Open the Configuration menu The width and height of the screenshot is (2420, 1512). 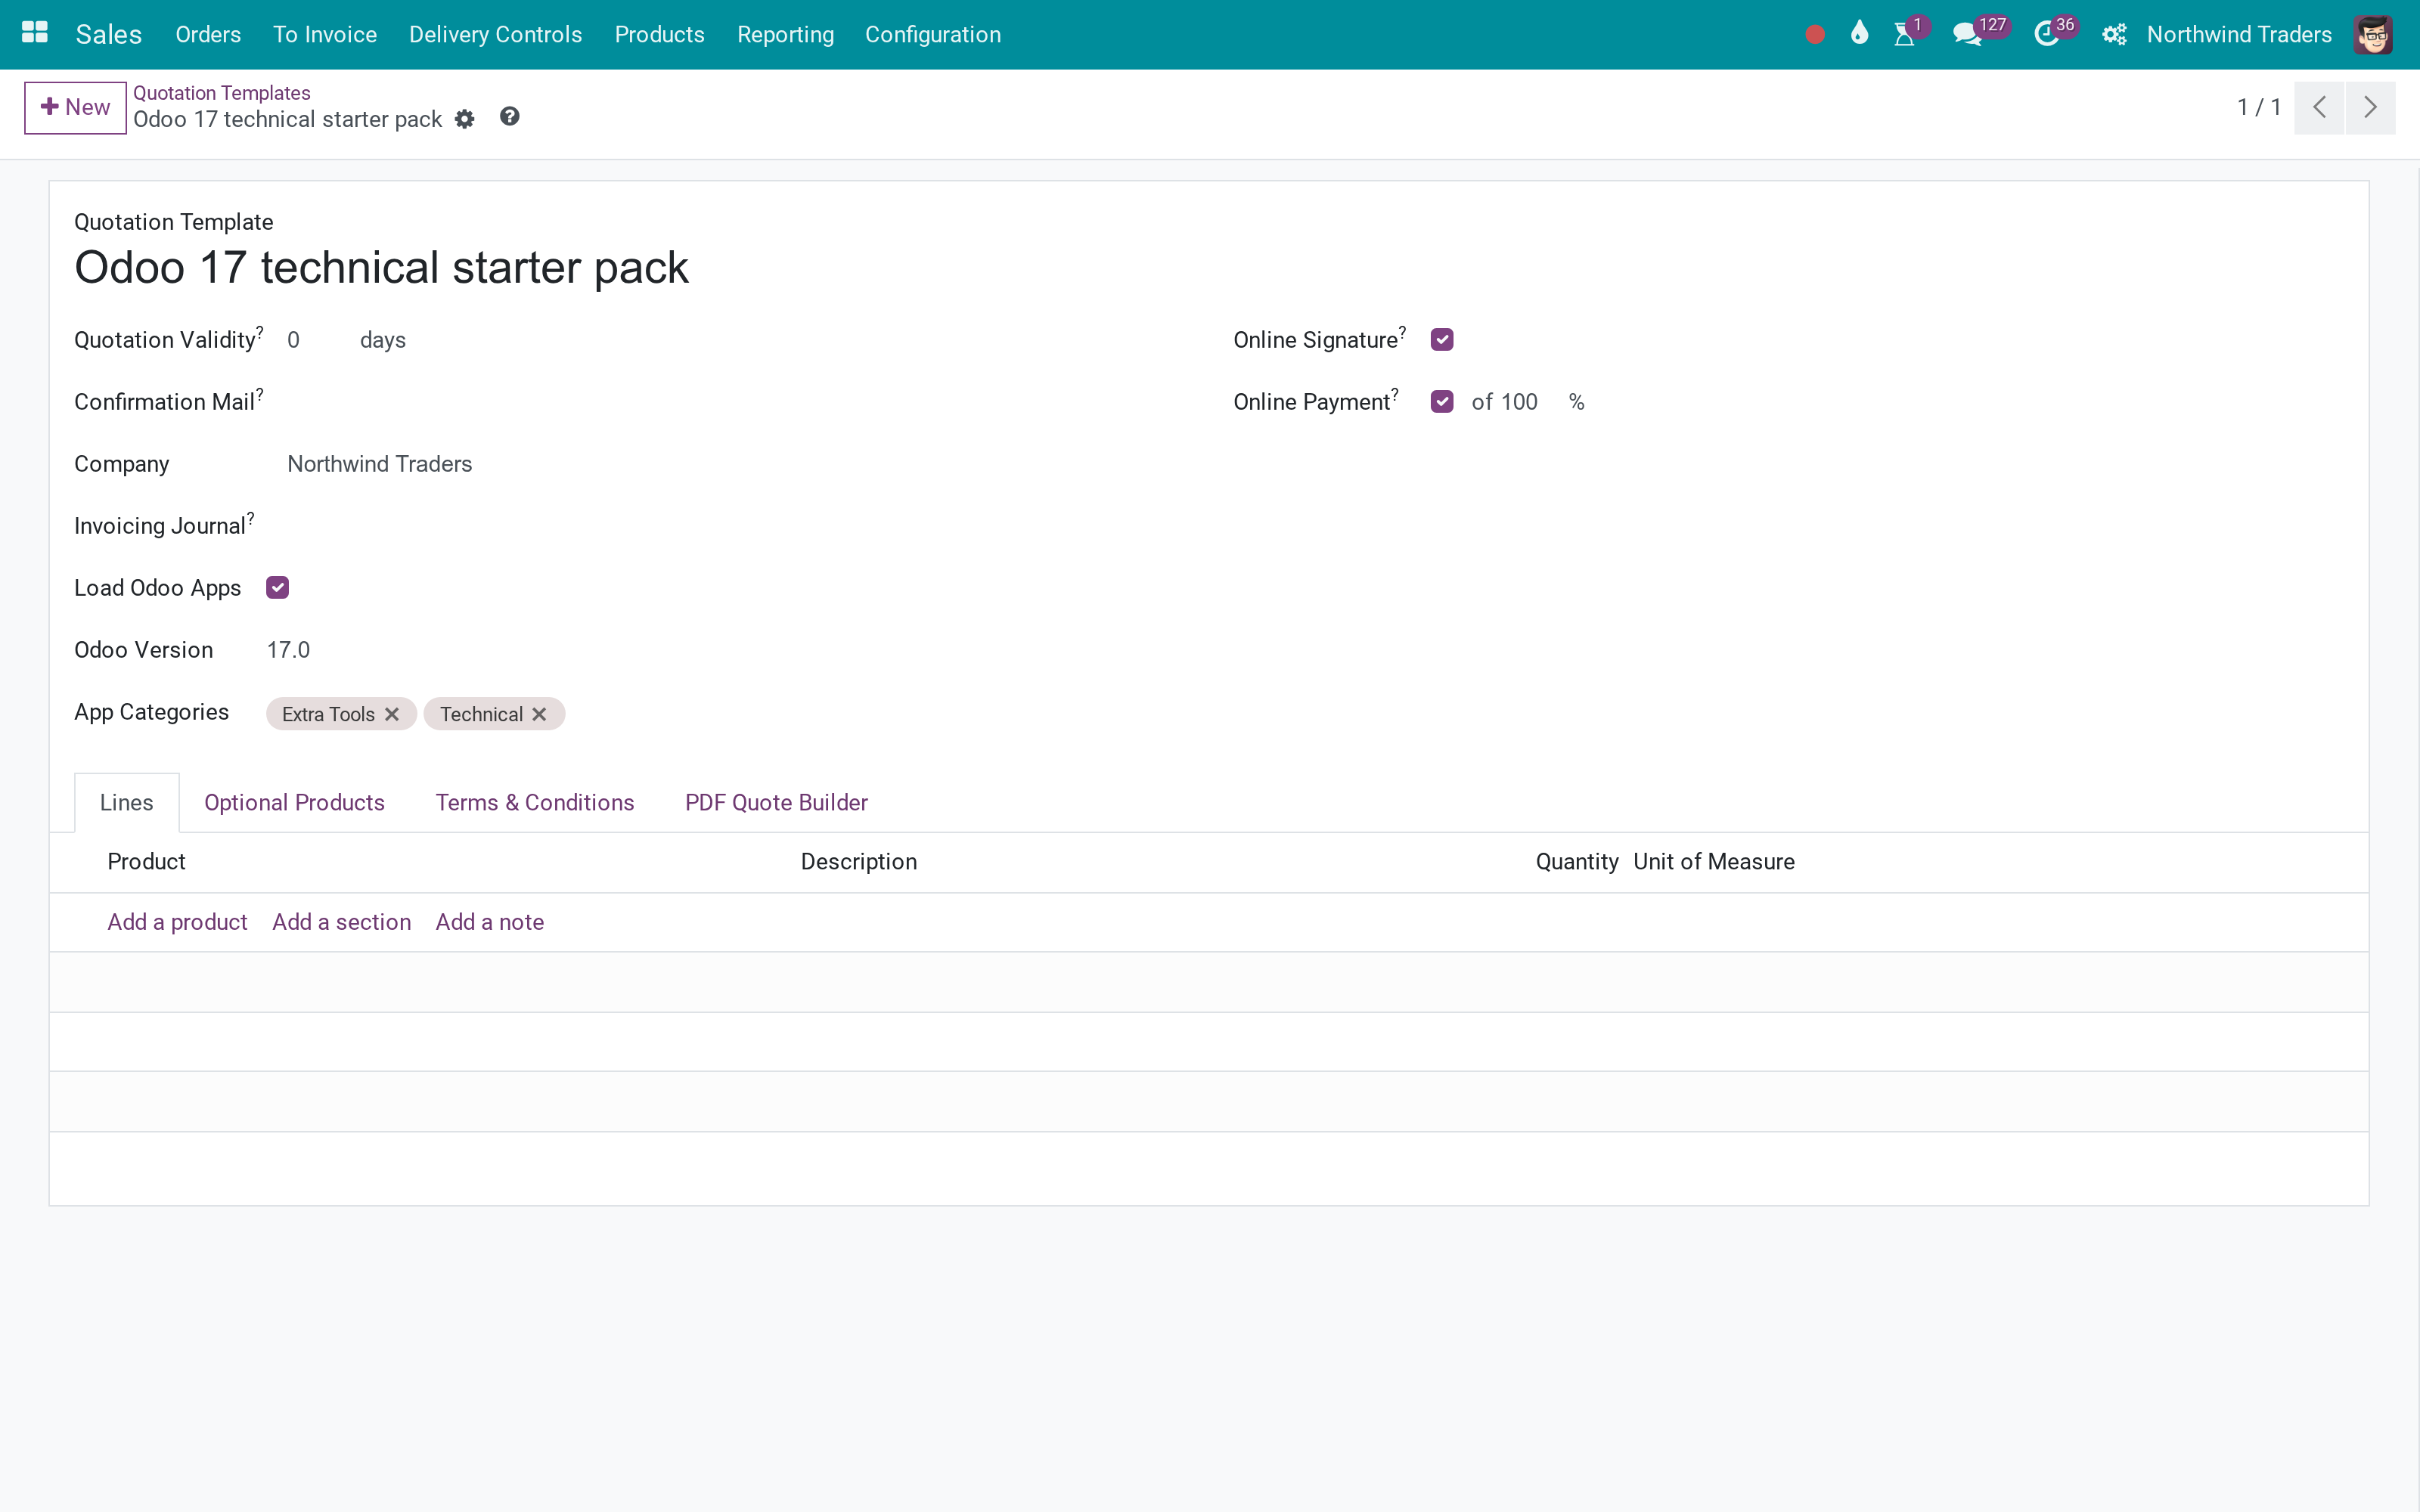(933, 35)
